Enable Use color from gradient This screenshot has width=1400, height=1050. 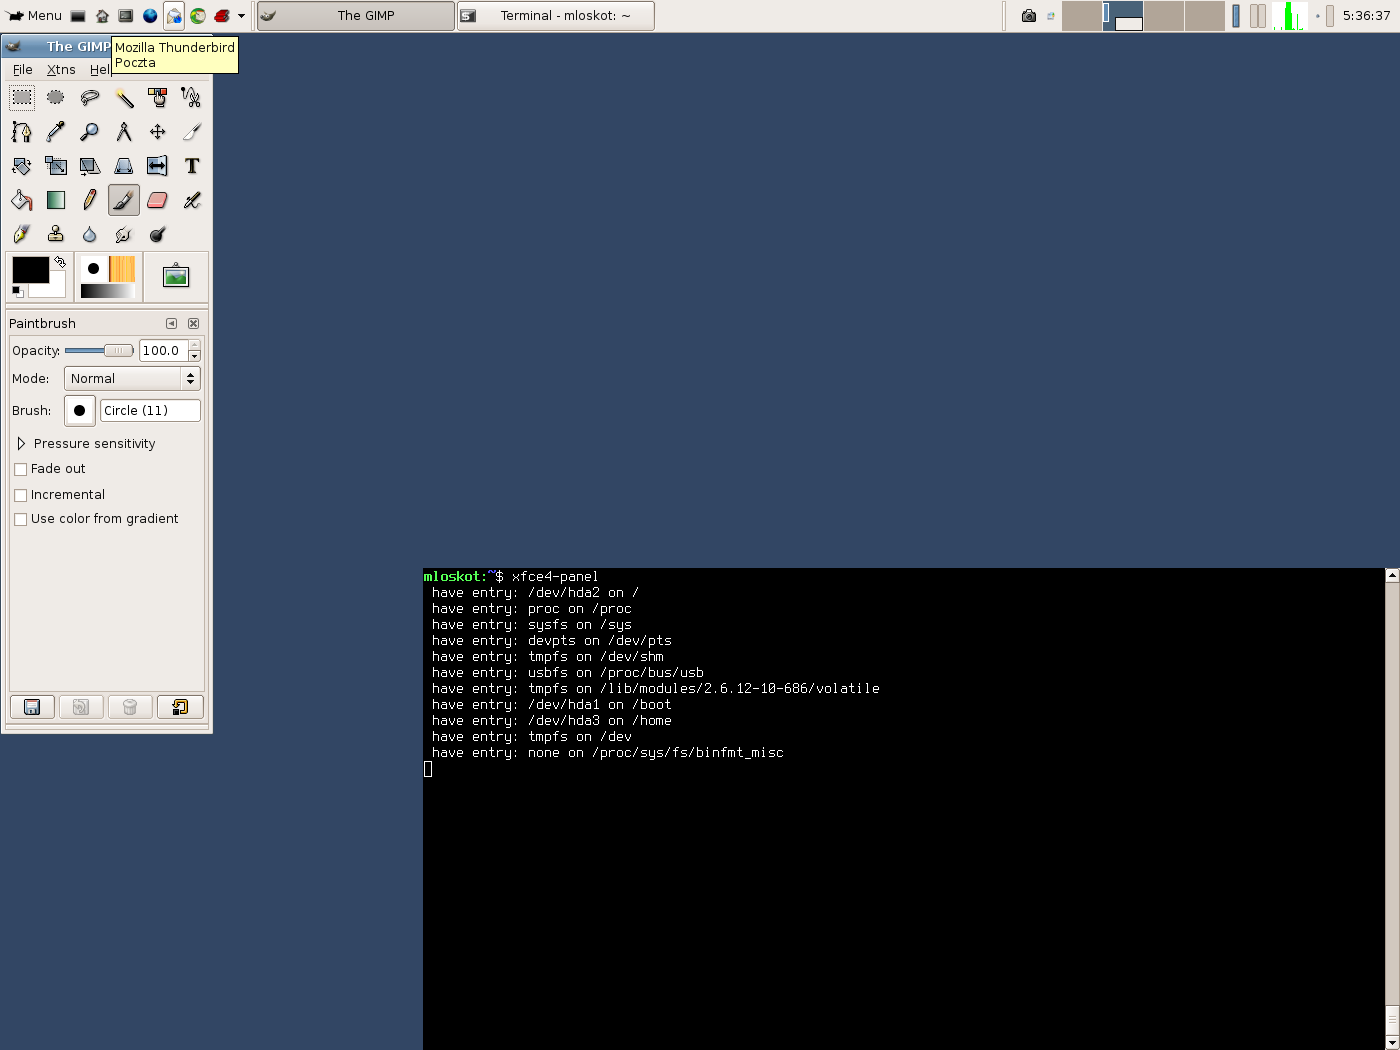pos(21,519)
